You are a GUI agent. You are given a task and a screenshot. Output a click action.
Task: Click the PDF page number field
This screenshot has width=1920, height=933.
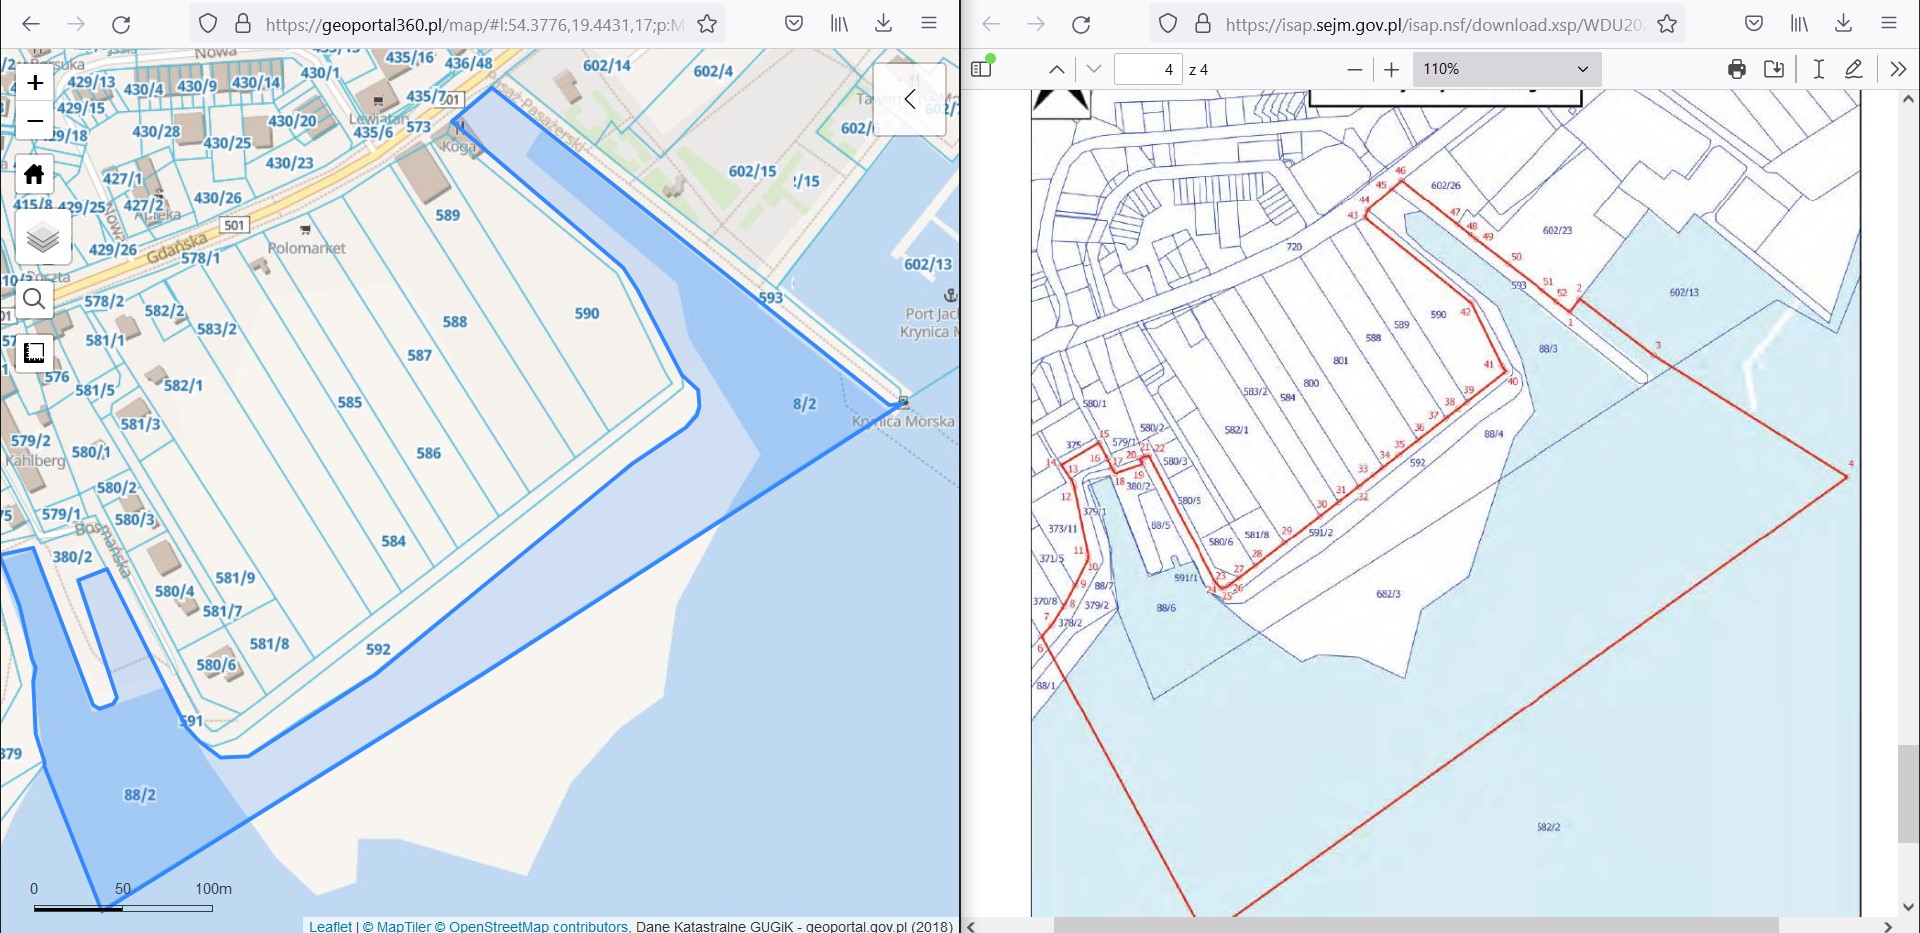(x=1148, y=69)
